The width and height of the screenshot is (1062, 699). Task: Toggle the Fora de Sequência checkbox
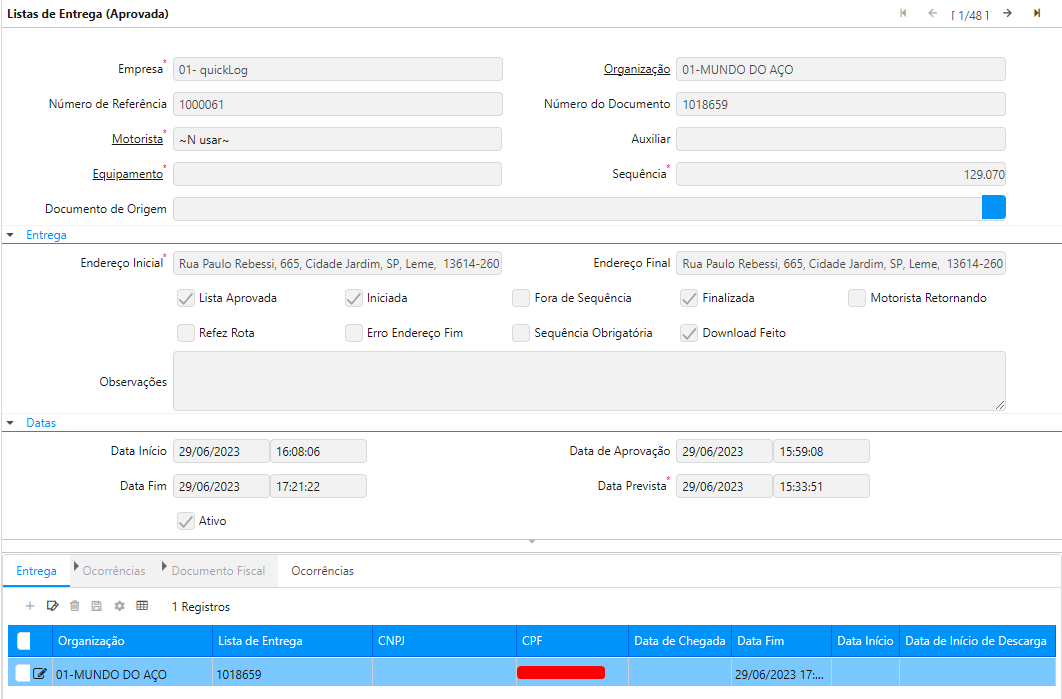[521, 298]
